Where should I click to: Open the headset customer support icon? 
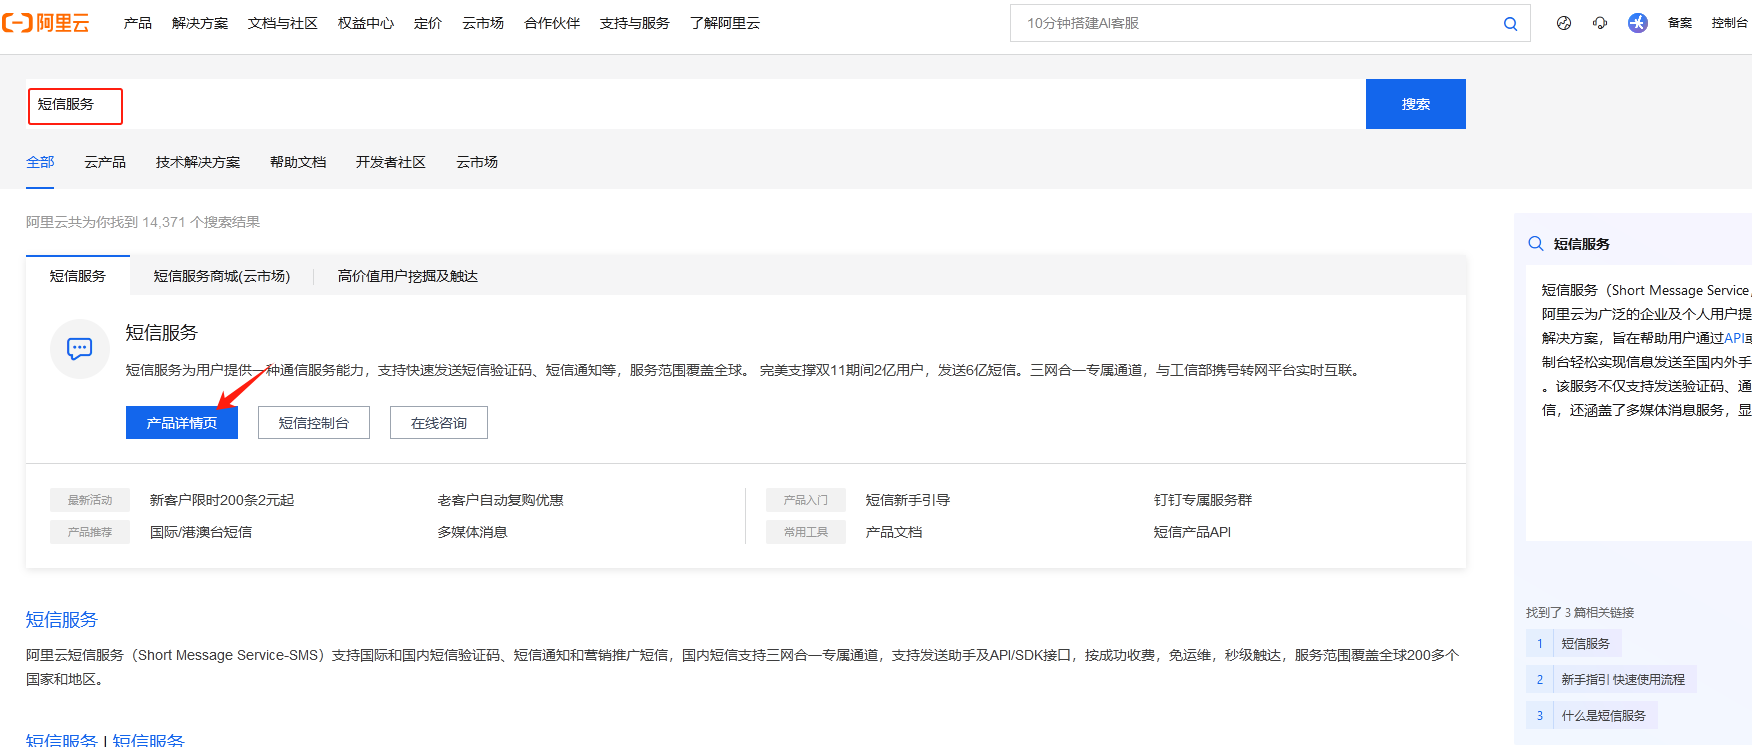coord(1600,23)
